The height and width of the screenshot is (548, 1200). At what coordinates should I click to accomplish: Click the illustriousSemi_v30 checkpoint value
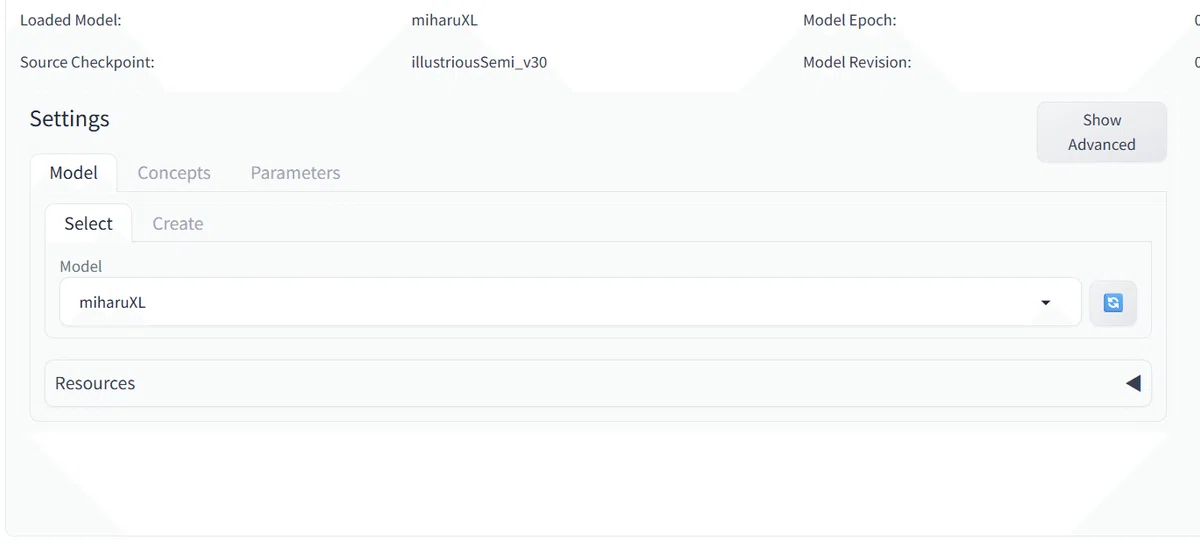coord(479,62)
